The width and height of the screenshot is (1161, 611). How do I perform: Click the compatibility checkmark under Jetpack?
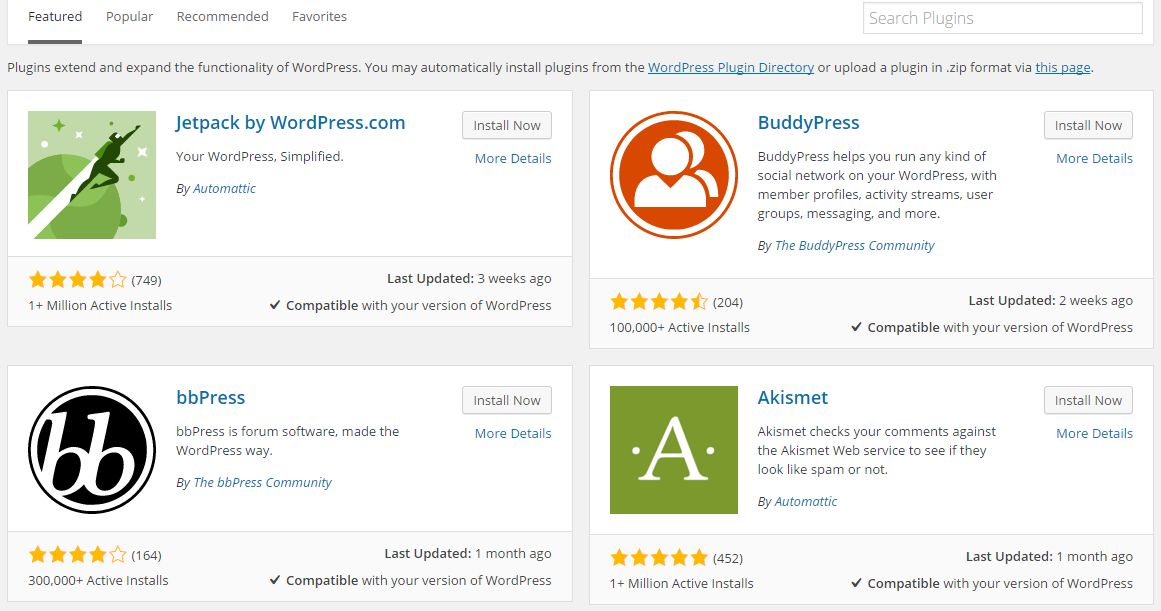pos(274,305)
